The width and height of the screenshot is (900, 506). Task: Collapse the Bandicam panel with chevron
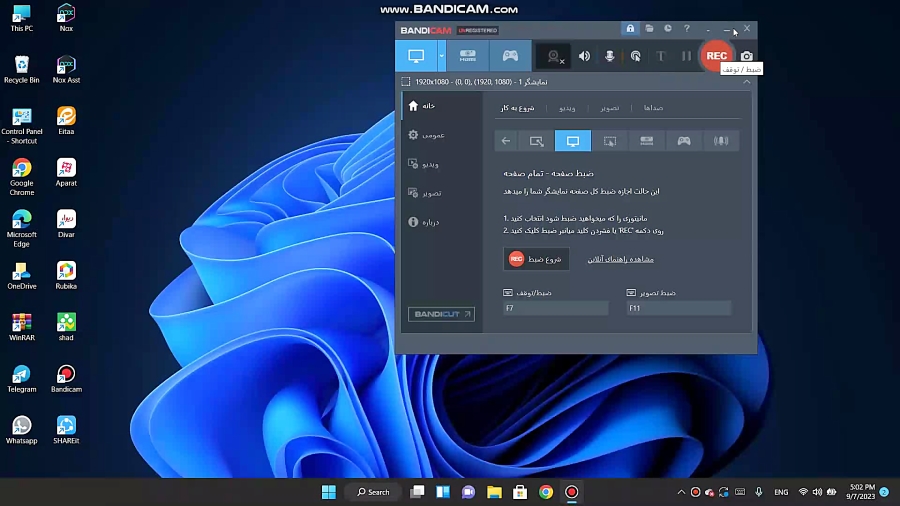click(x=746, y=82)
